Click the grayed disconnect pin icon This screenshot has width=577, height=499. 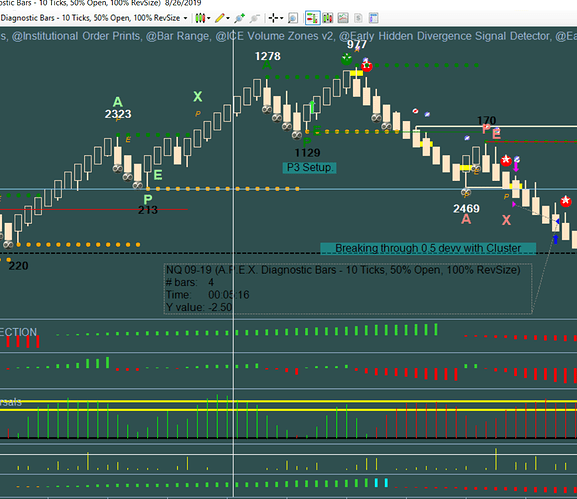tap(255, 18)
